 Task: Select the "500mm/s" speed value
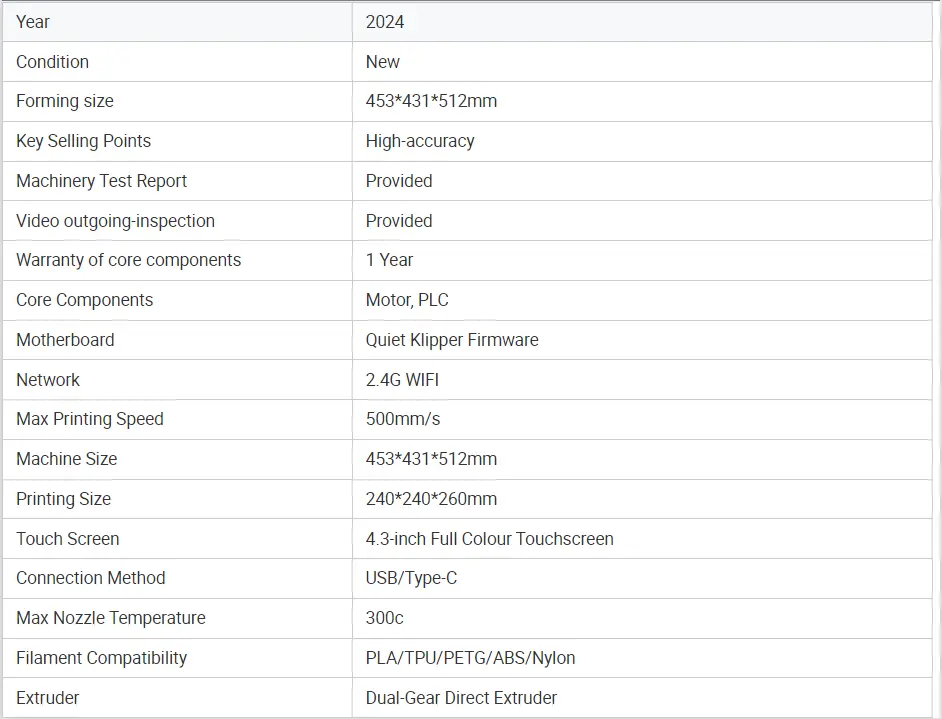(x=403, y=419)
